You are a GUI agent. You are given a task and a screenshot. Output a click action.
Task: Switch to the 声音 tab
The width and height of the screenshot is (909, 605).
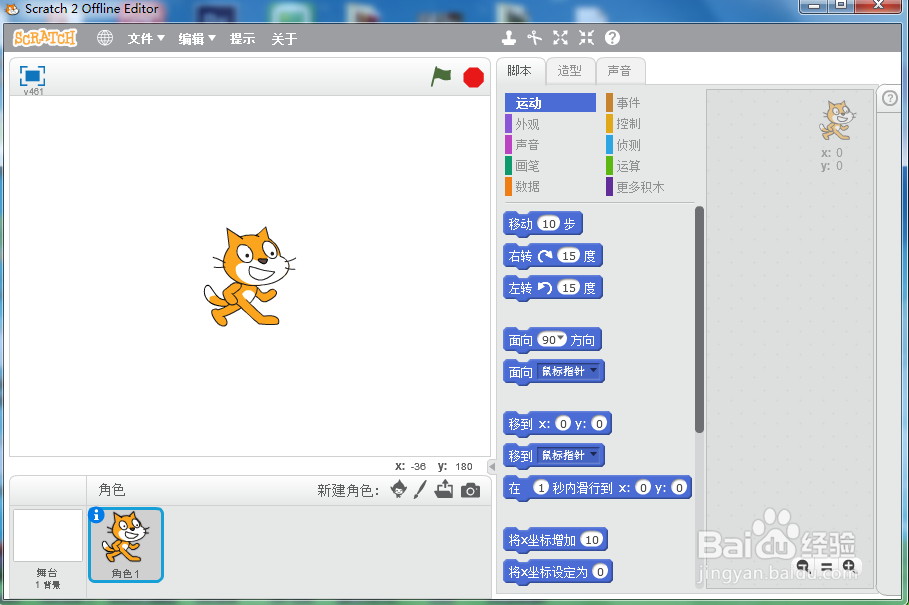coord(620,71)
